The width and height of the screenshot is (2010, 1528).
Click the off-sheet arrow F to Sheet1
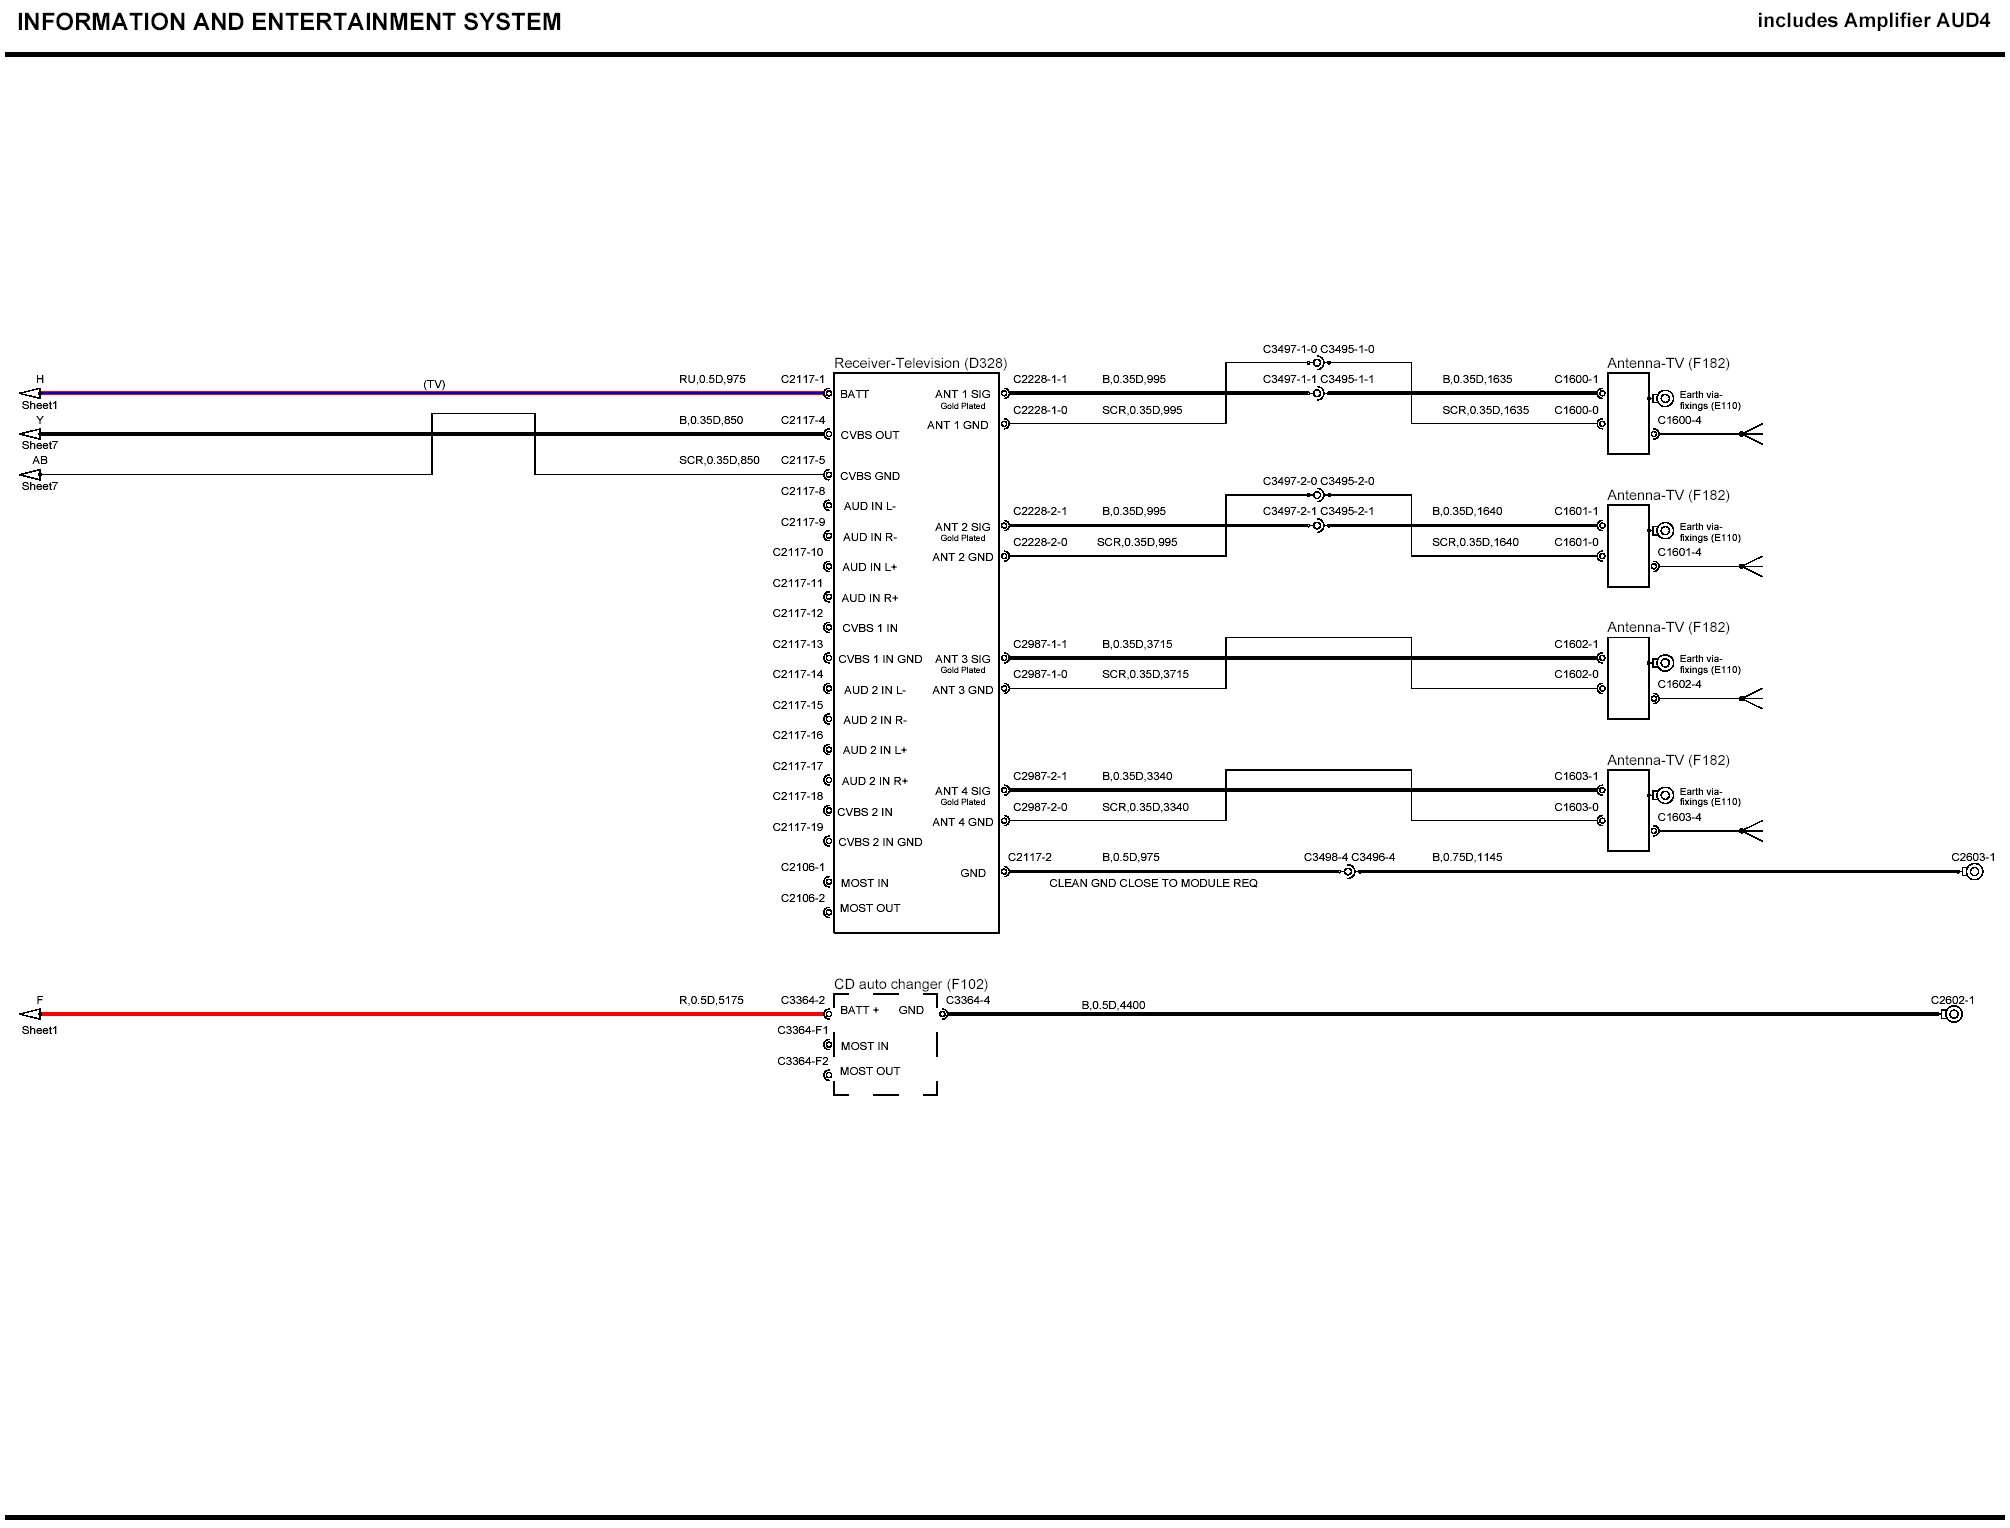(30, 1014)
